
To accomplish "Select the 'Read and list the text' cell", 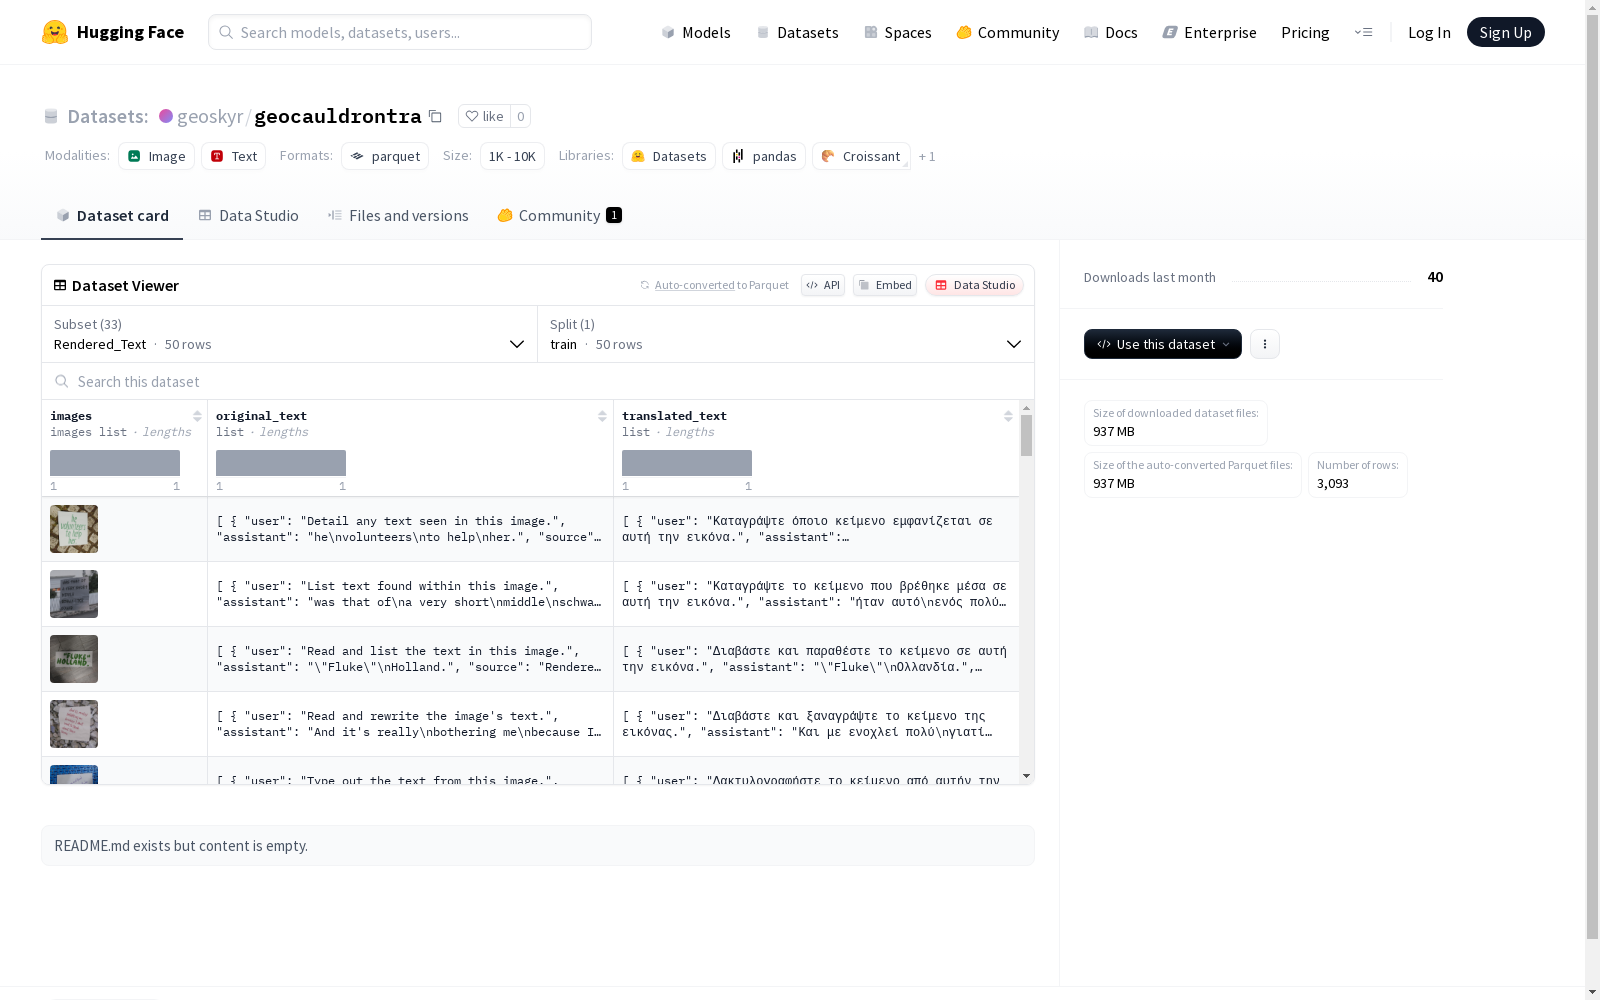I will click(410, 659).
